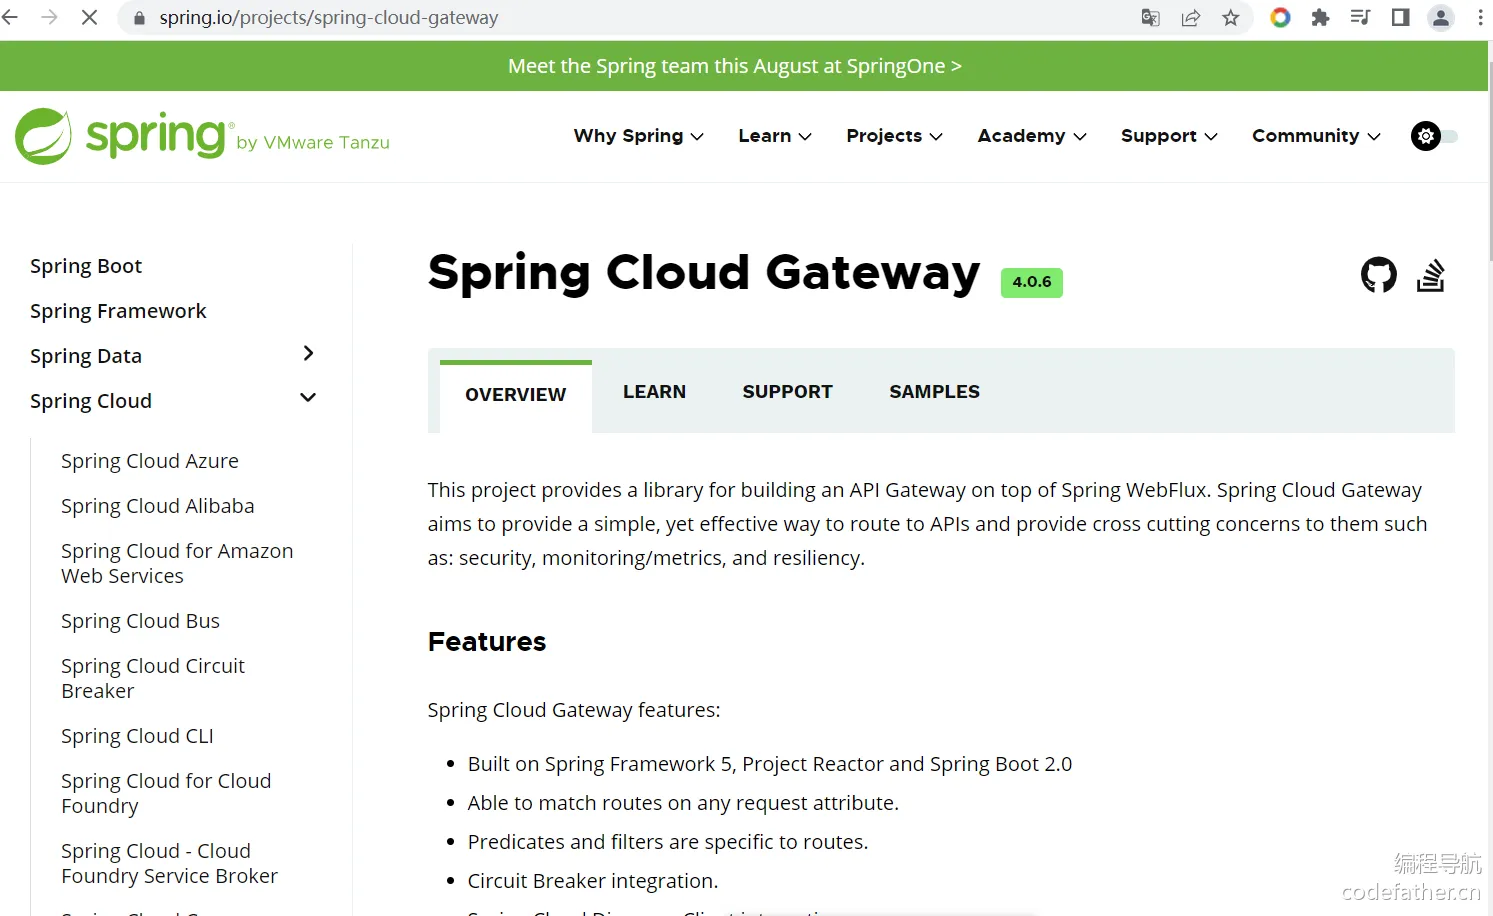Go to Spring Cloud CLI
Viewport: 1493px width, 916px height.
click(x=137, y=736)
